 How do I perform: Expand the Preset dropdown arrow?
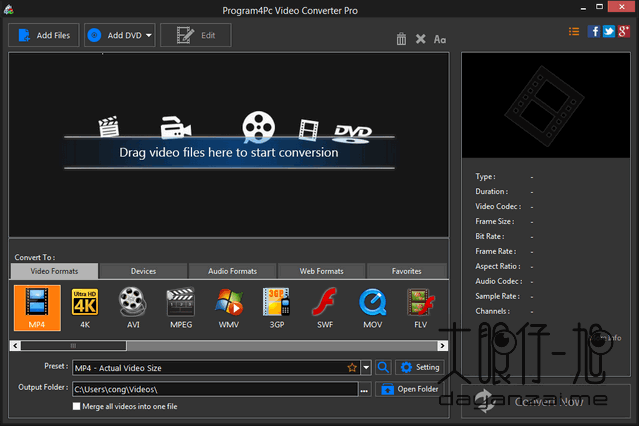[x=366, y=368]
